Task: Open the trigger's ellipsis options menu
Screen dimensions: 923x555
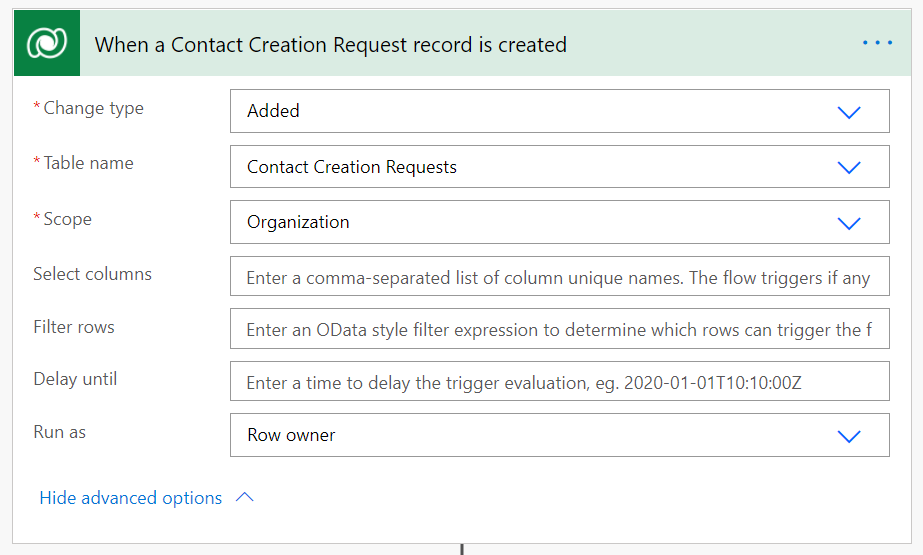Action: [x=877, y=43]
